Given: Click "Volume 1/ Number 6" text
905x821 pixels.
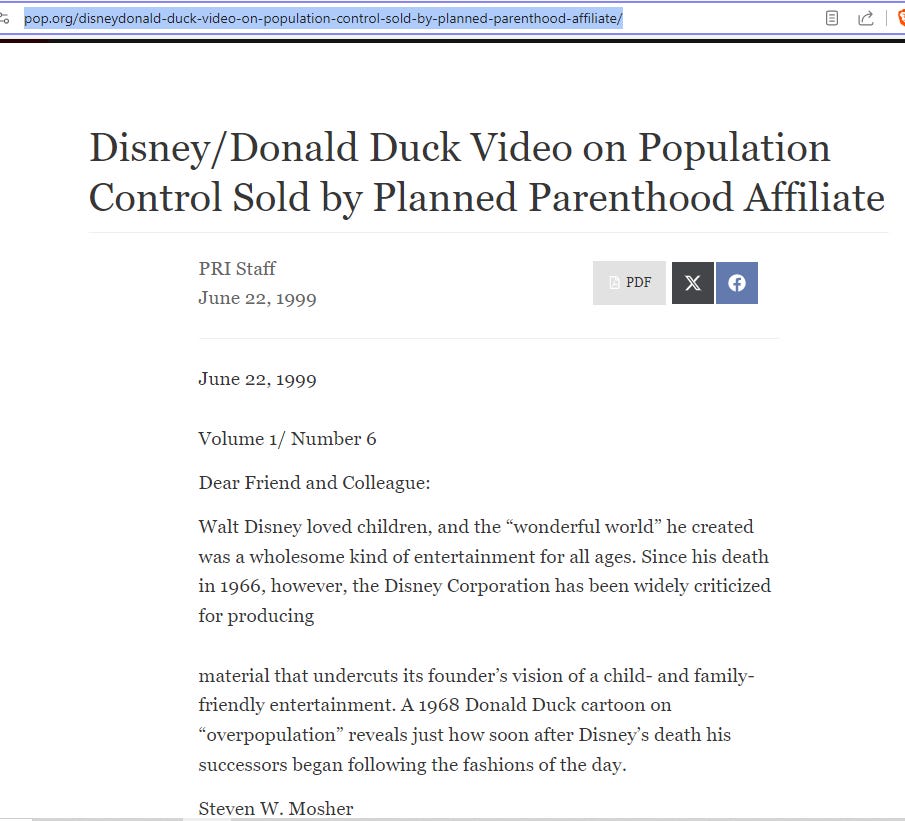Looking at the screenshot, I should (287, 439).
